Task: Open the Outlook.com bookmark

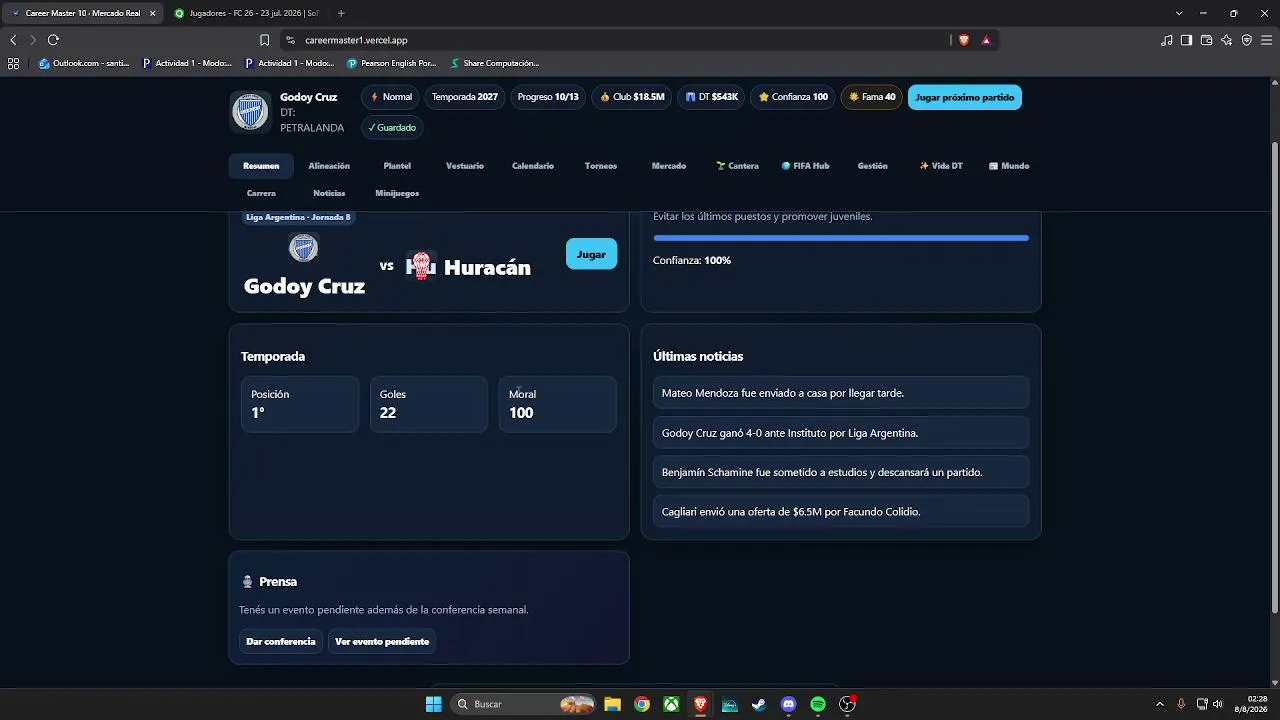Action: [x=84, y=63]
